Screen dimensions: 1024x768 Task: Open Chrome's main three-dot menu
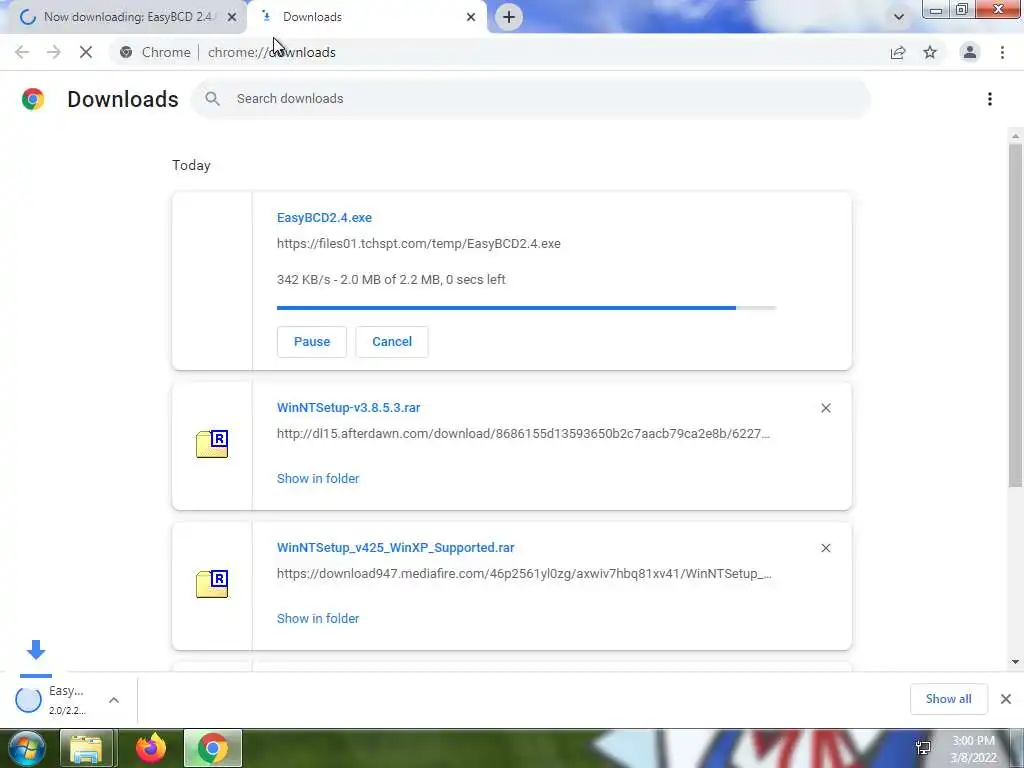tap(1002, 52)
